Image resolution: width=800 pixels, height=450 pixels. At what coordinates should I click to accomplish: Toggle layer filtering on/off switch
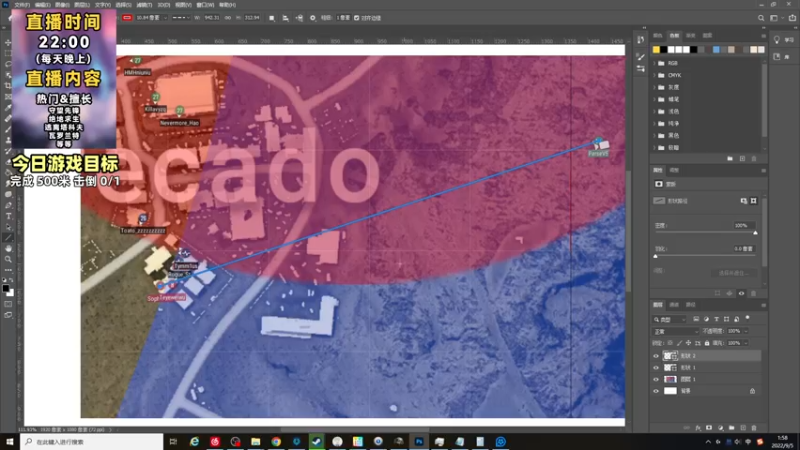(747, 318)
